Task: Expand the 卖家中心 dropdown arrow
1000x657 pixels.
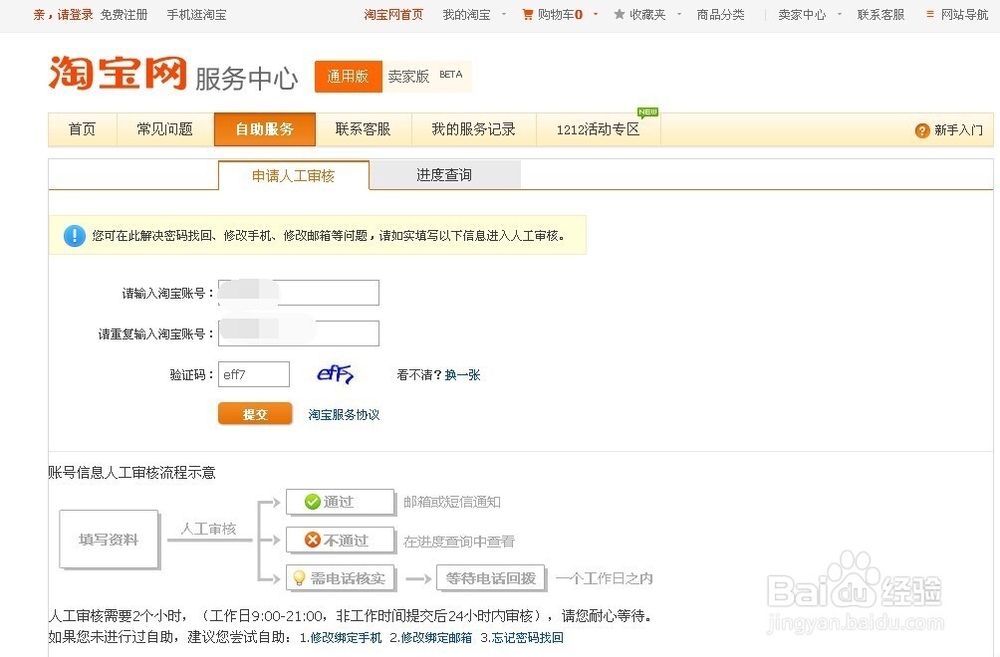Action: [x=839, y=14]
